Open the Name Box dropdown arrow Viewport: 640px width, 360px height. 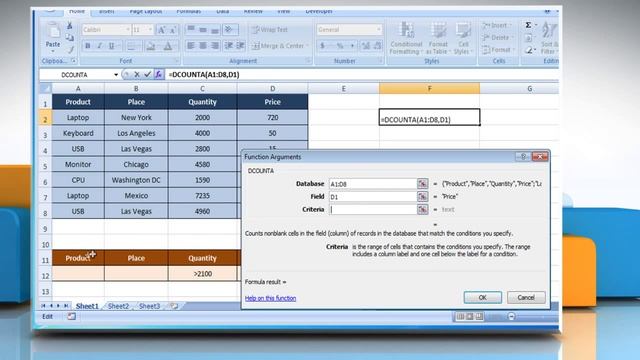(116, 75)
